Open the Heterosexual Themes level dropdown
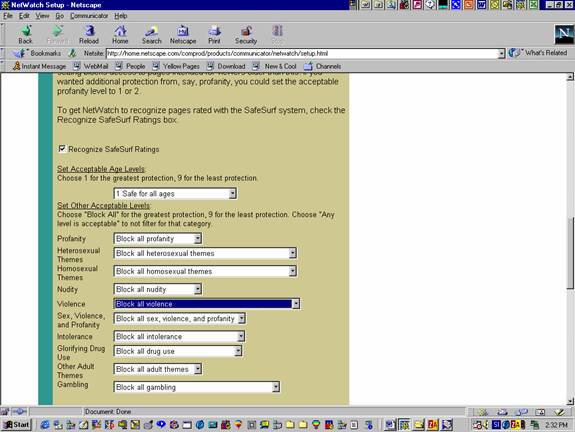Screen dimensions: 575x432 point(205,253)
